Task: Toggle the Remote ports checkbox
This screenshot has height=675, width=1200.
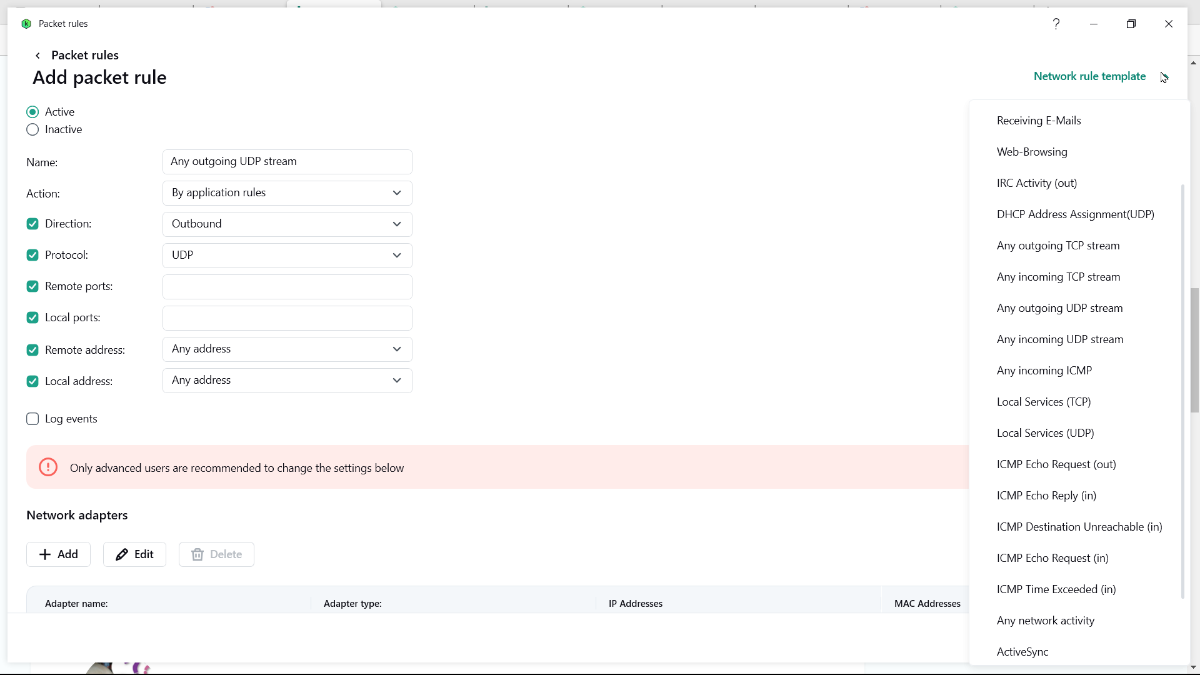Action: [33, 286]
